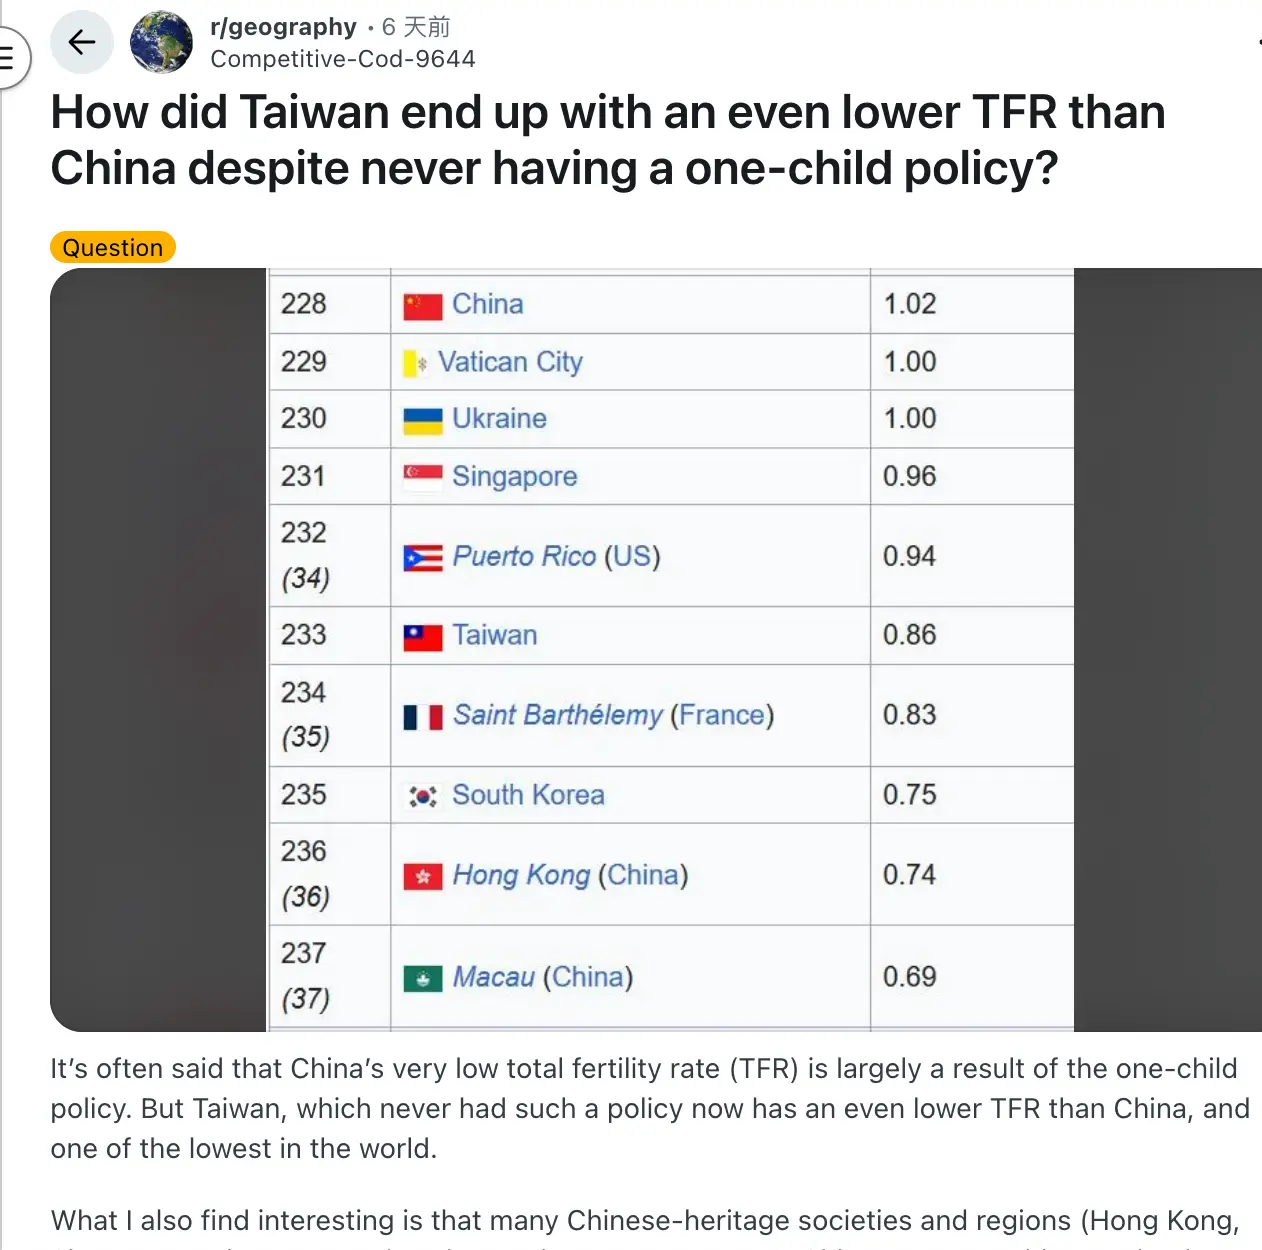Click the Vatican City link
1262x1250 pixels.
(510, 362)
